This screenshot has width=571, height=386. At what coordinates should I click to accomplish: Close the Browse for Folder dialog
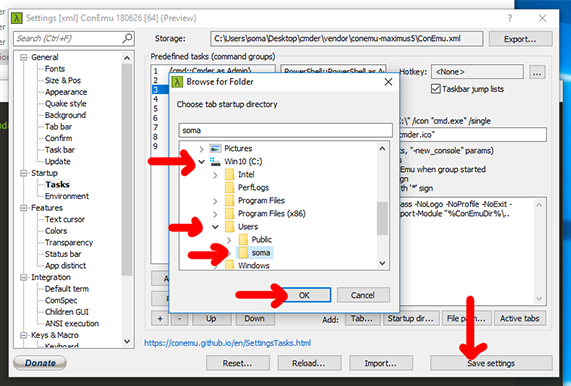(389, 82)
